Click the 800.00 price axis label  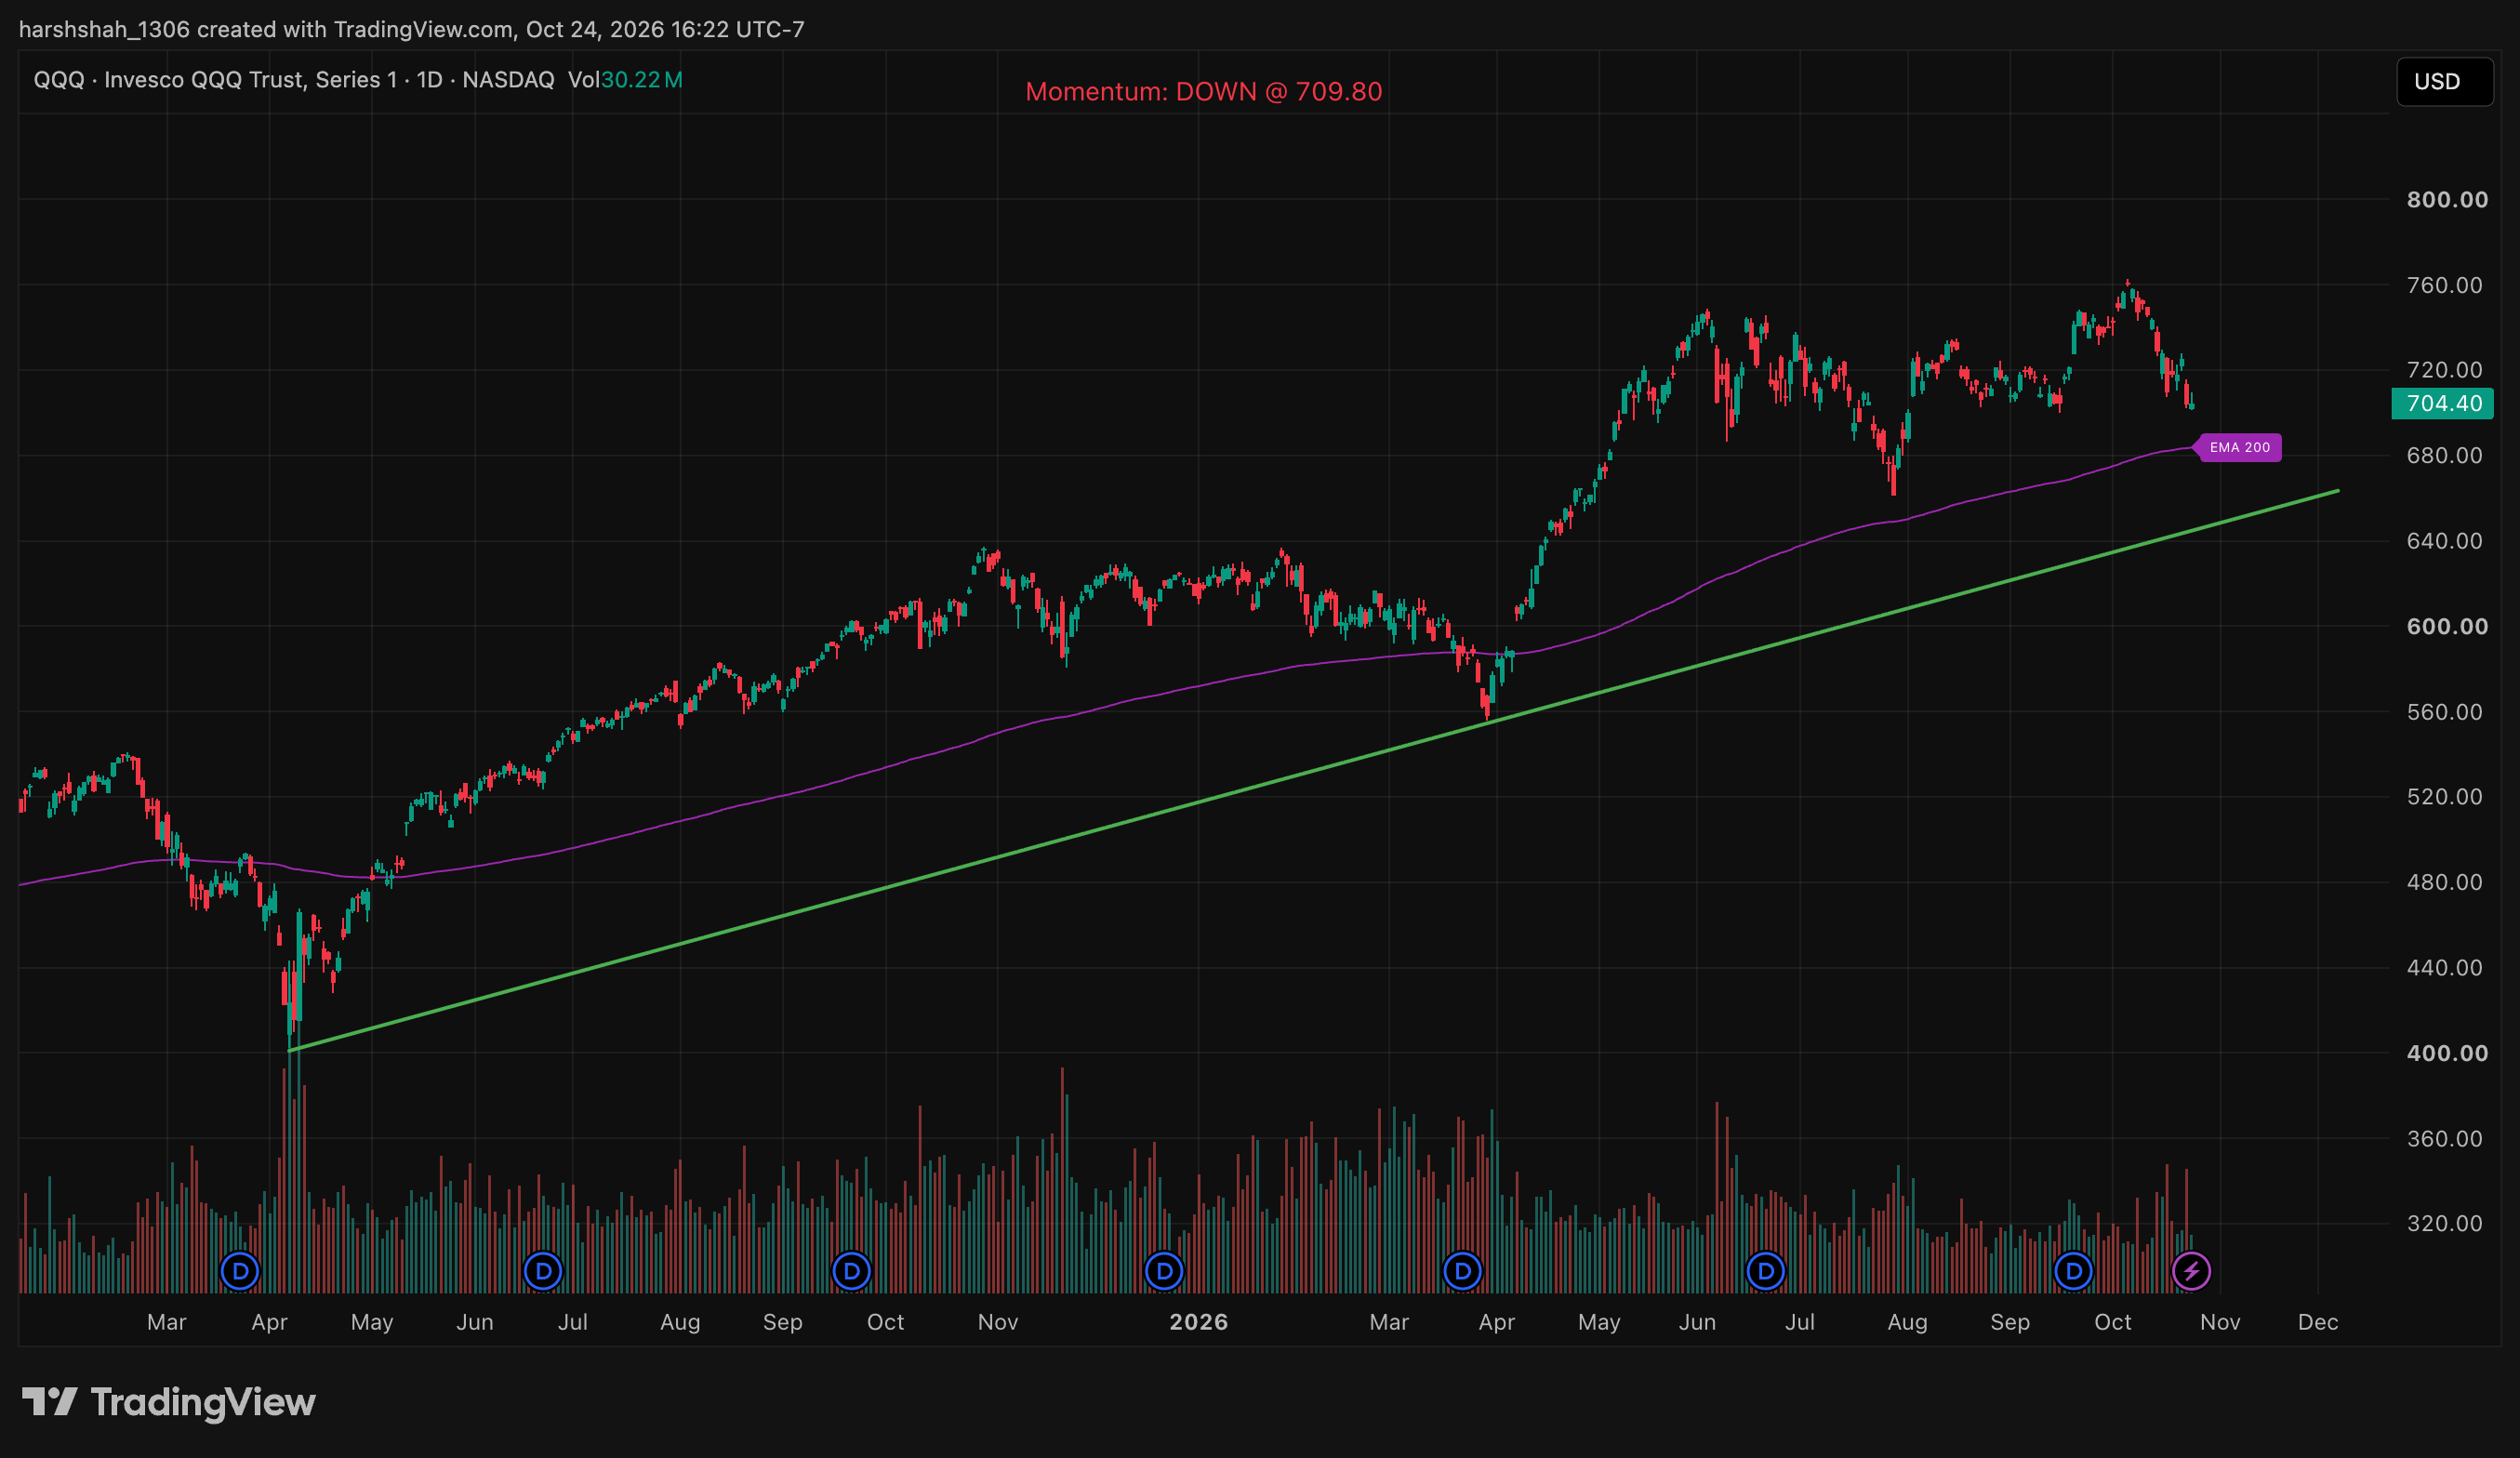click(x=2447, y=200)
